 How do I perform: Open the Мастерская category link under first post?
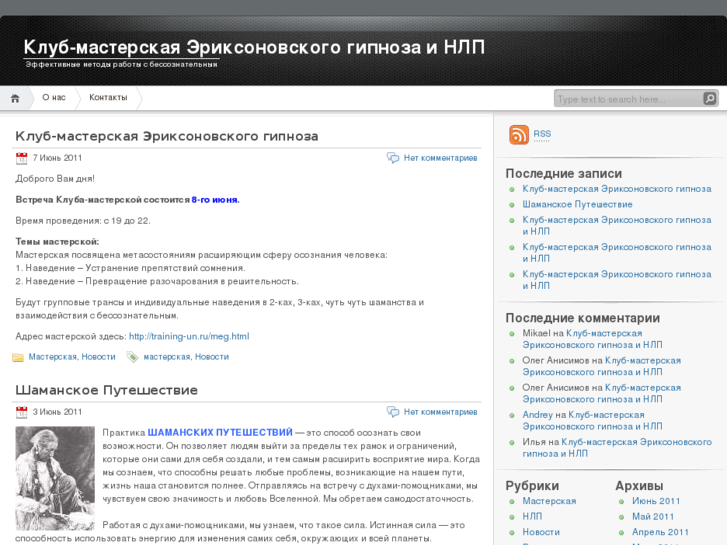pyautogui.click(x=52, y=357)
